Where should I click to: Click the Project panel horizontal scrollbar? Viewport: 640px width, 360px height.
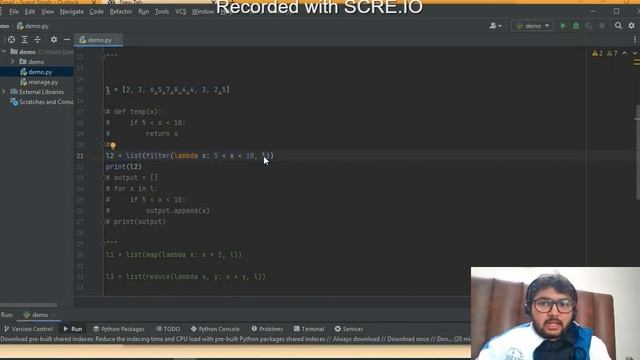(x=29, y=304)
